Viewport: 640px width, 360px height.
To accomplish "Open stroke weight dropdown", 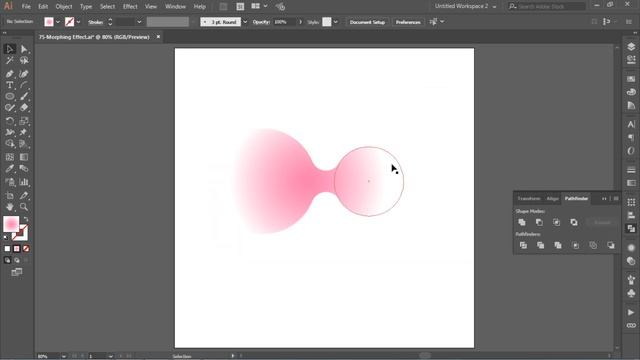I will pos(139,22).
